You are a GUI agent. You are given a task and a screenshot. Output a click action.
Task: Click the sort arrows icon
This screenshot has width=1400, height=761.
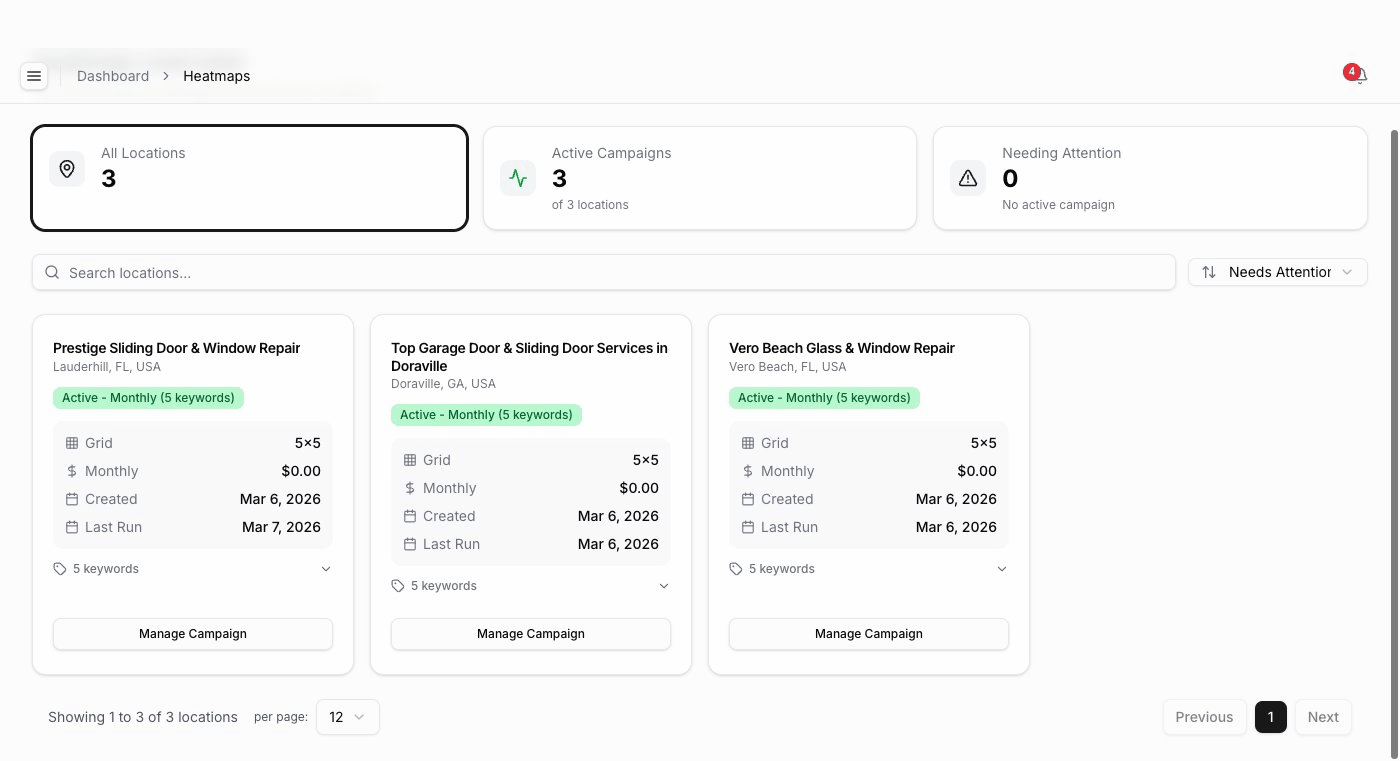pyautogui.click(x=1209, y=272)
